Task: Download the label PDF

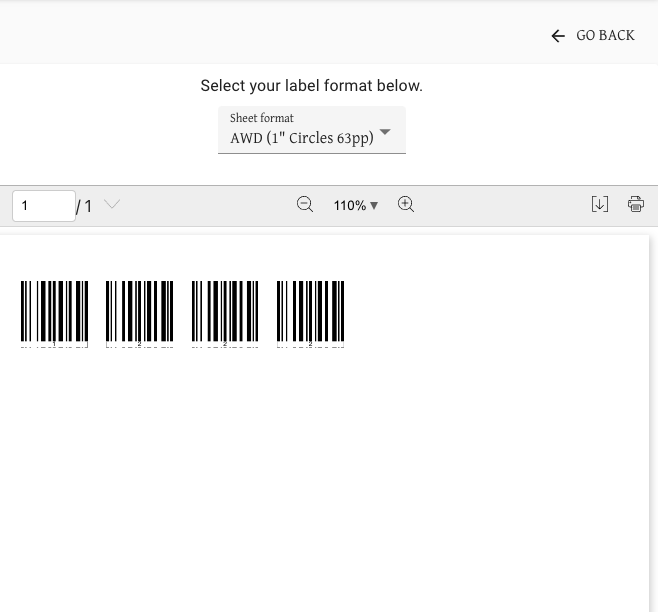Action: pyautogui.click(x=600, y=204)
